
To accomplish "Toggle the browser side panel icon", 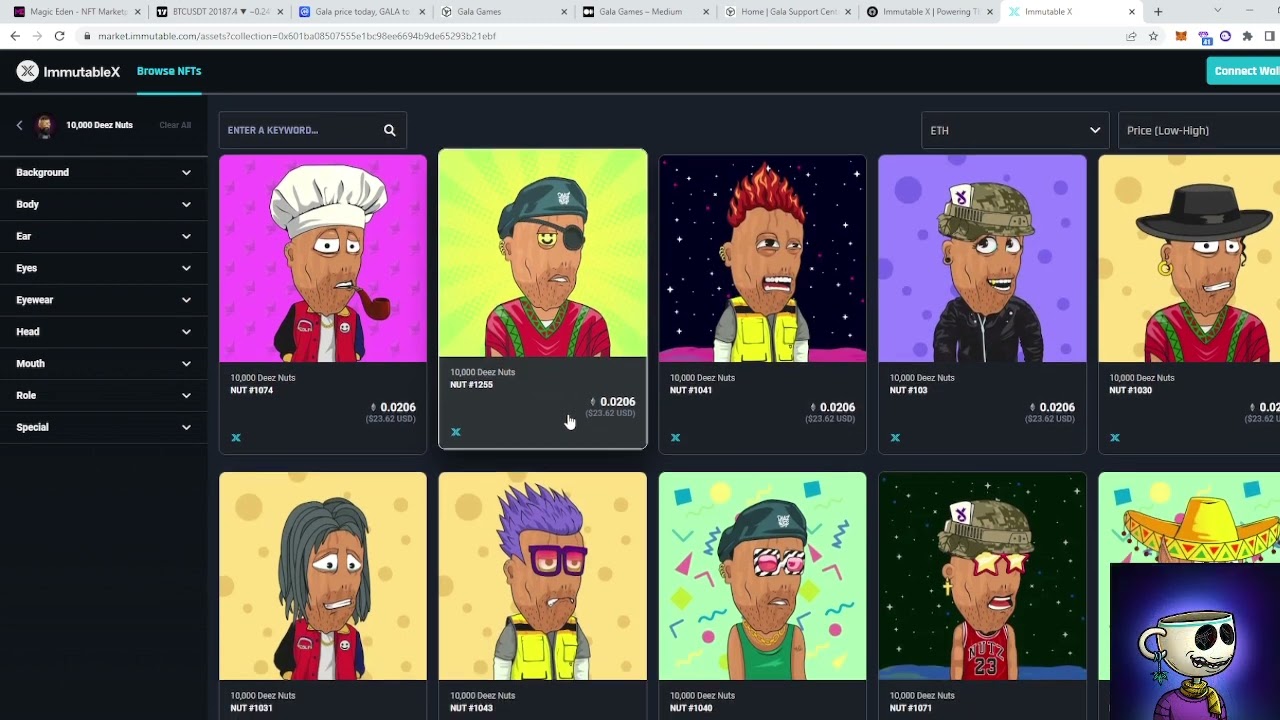I will point(1270,36).
